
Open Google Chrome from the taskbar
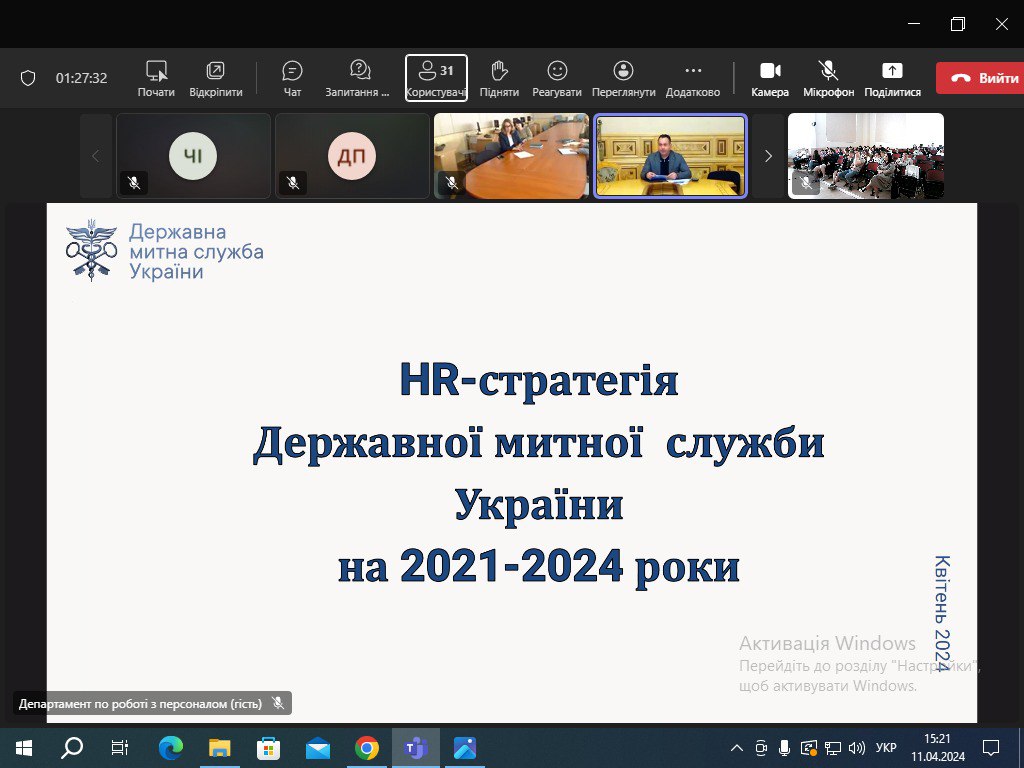click(x=367, y=748)
